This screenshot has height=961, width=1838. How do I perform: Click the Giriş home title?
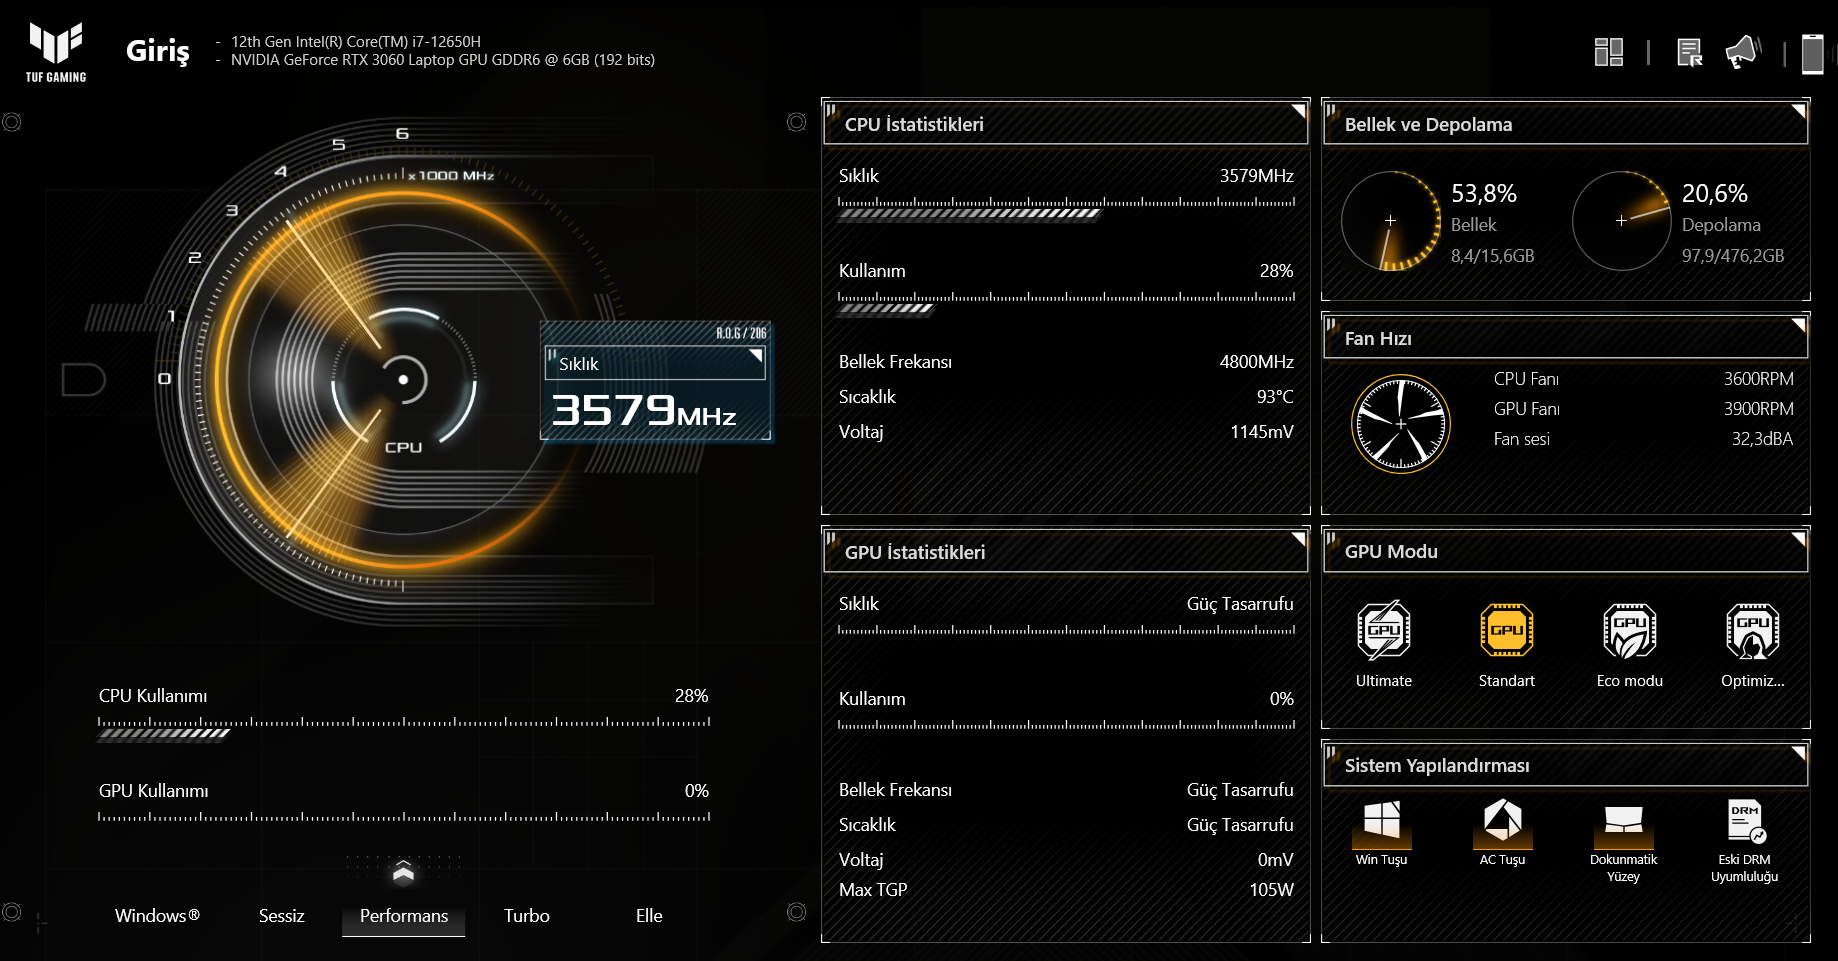pos(158,51)
